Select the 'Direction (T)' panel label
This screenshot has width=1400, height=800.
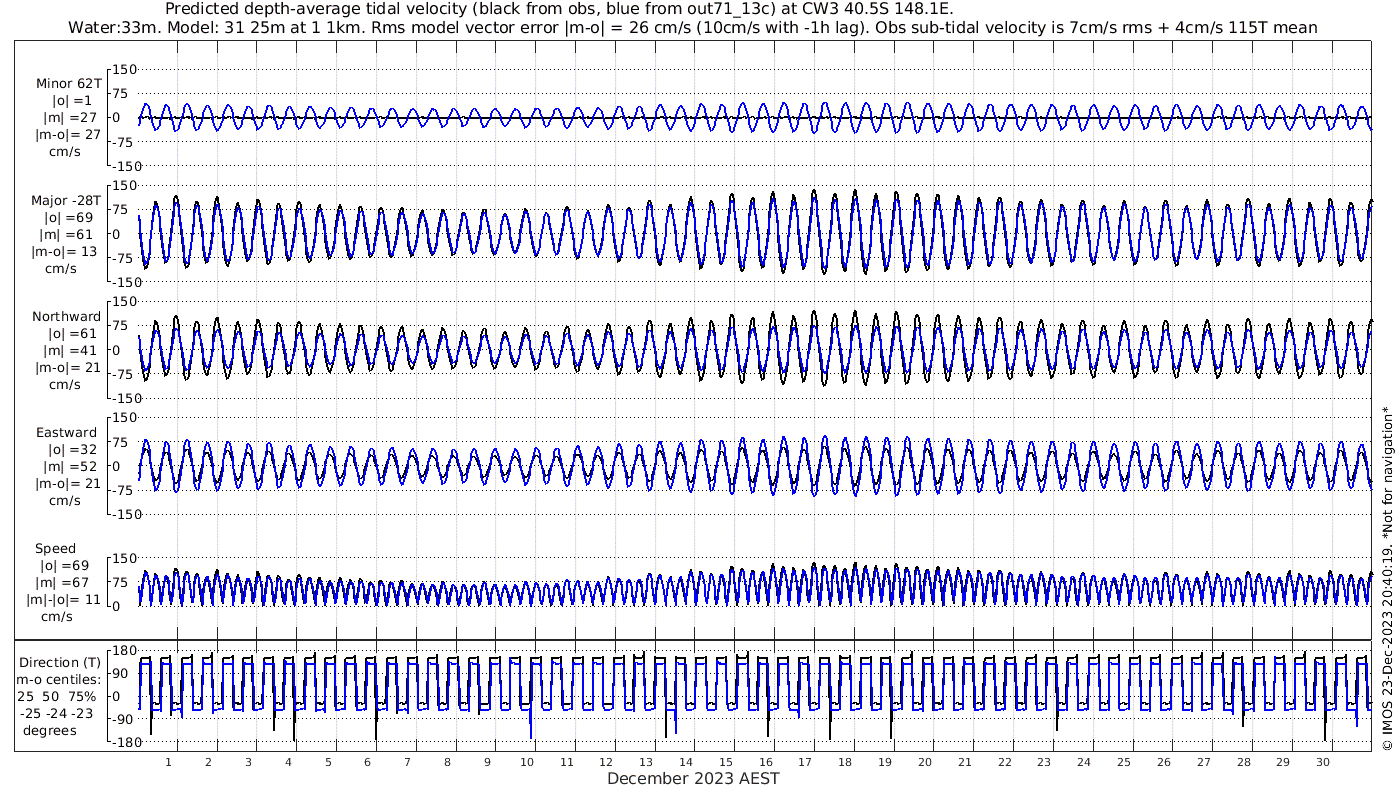[x=62, y=662]
